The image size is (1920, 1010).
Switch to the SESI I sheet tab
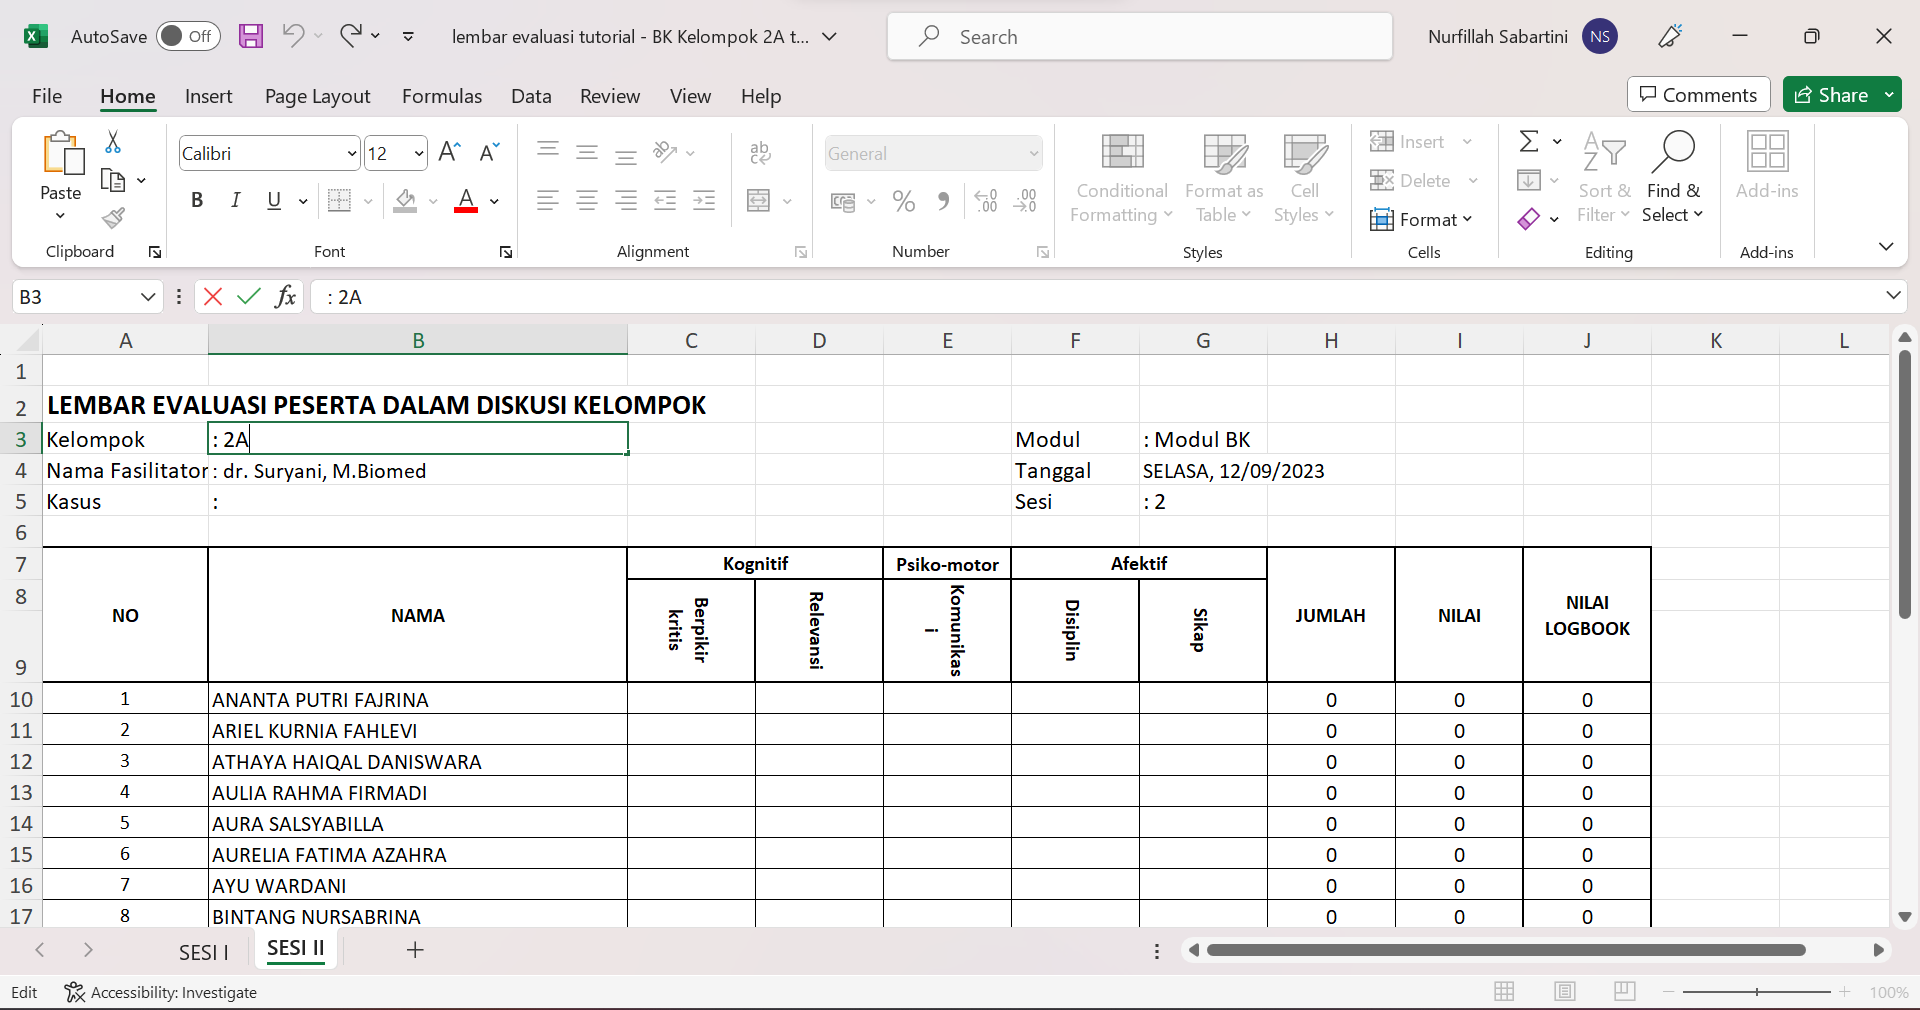tap(204, 952)
